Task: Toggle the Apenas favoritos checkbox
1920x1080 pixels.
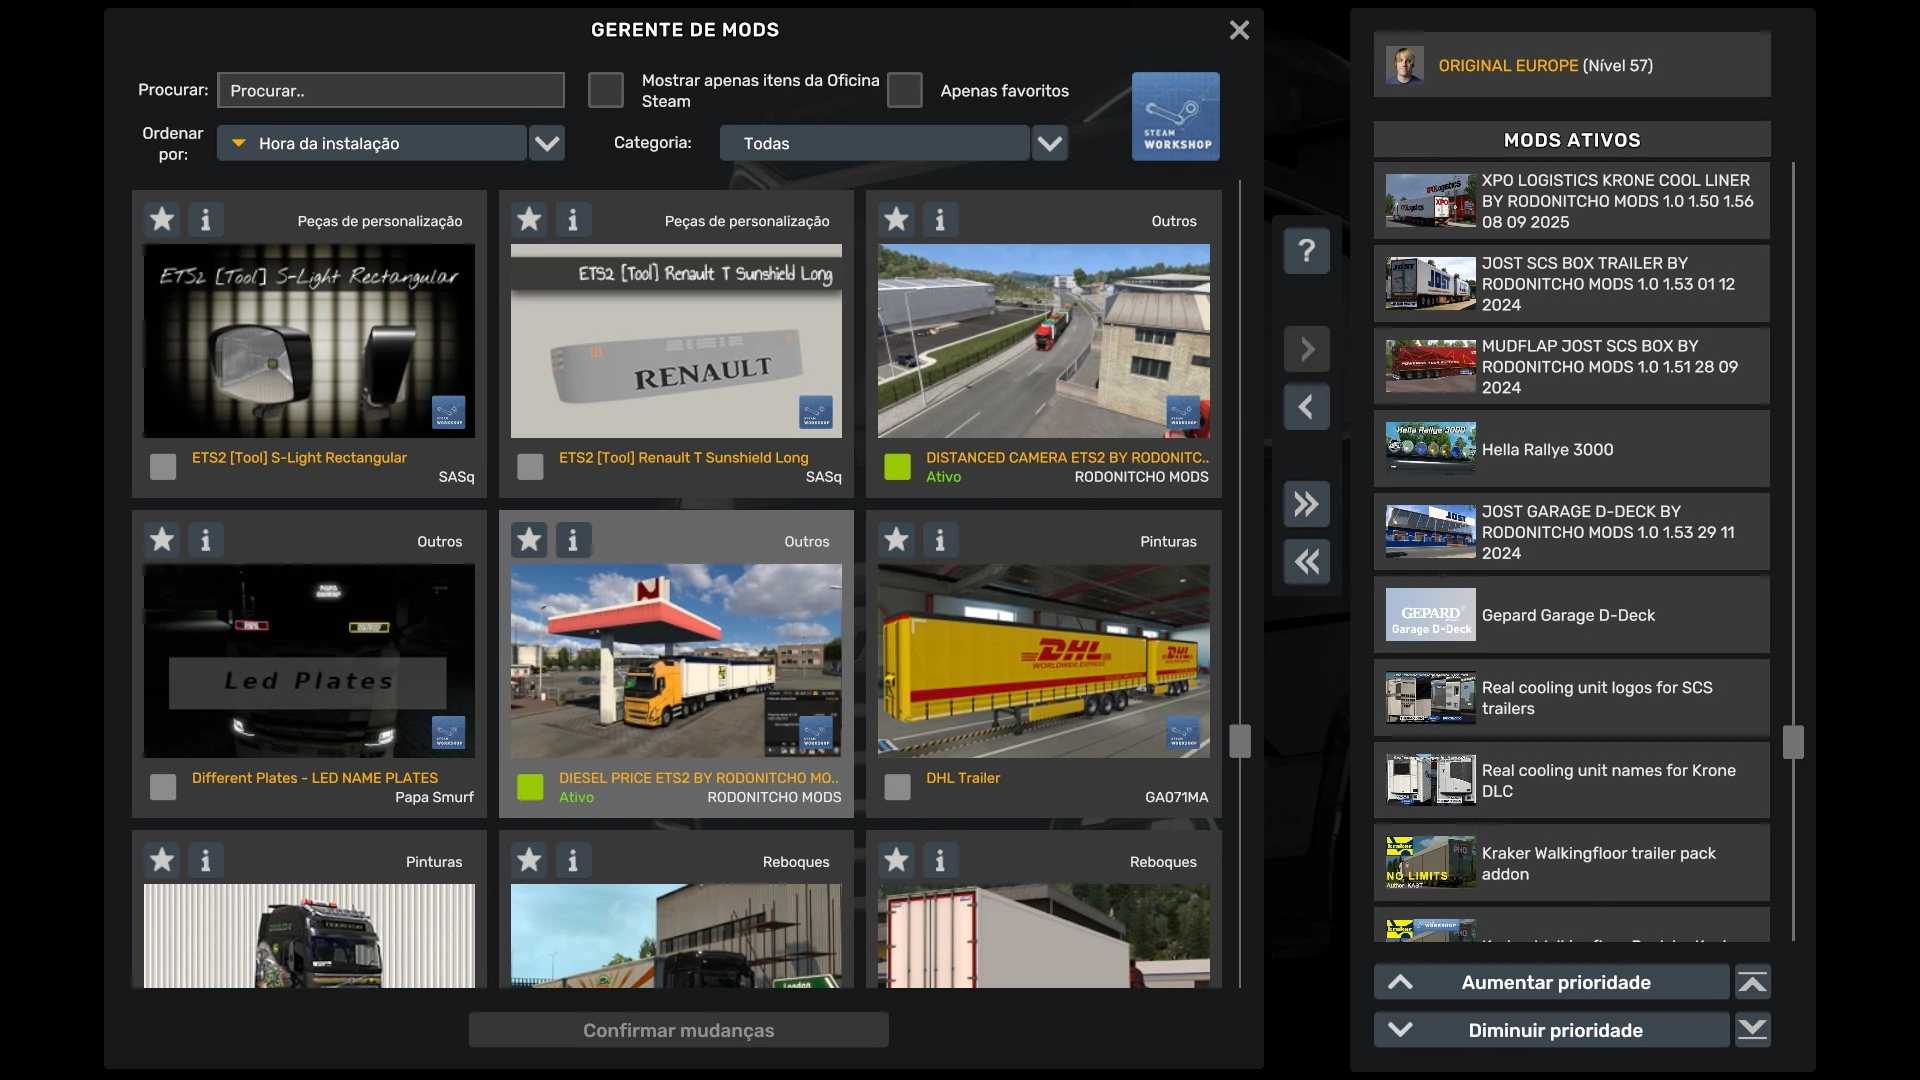Action: (x=904, y=90)
